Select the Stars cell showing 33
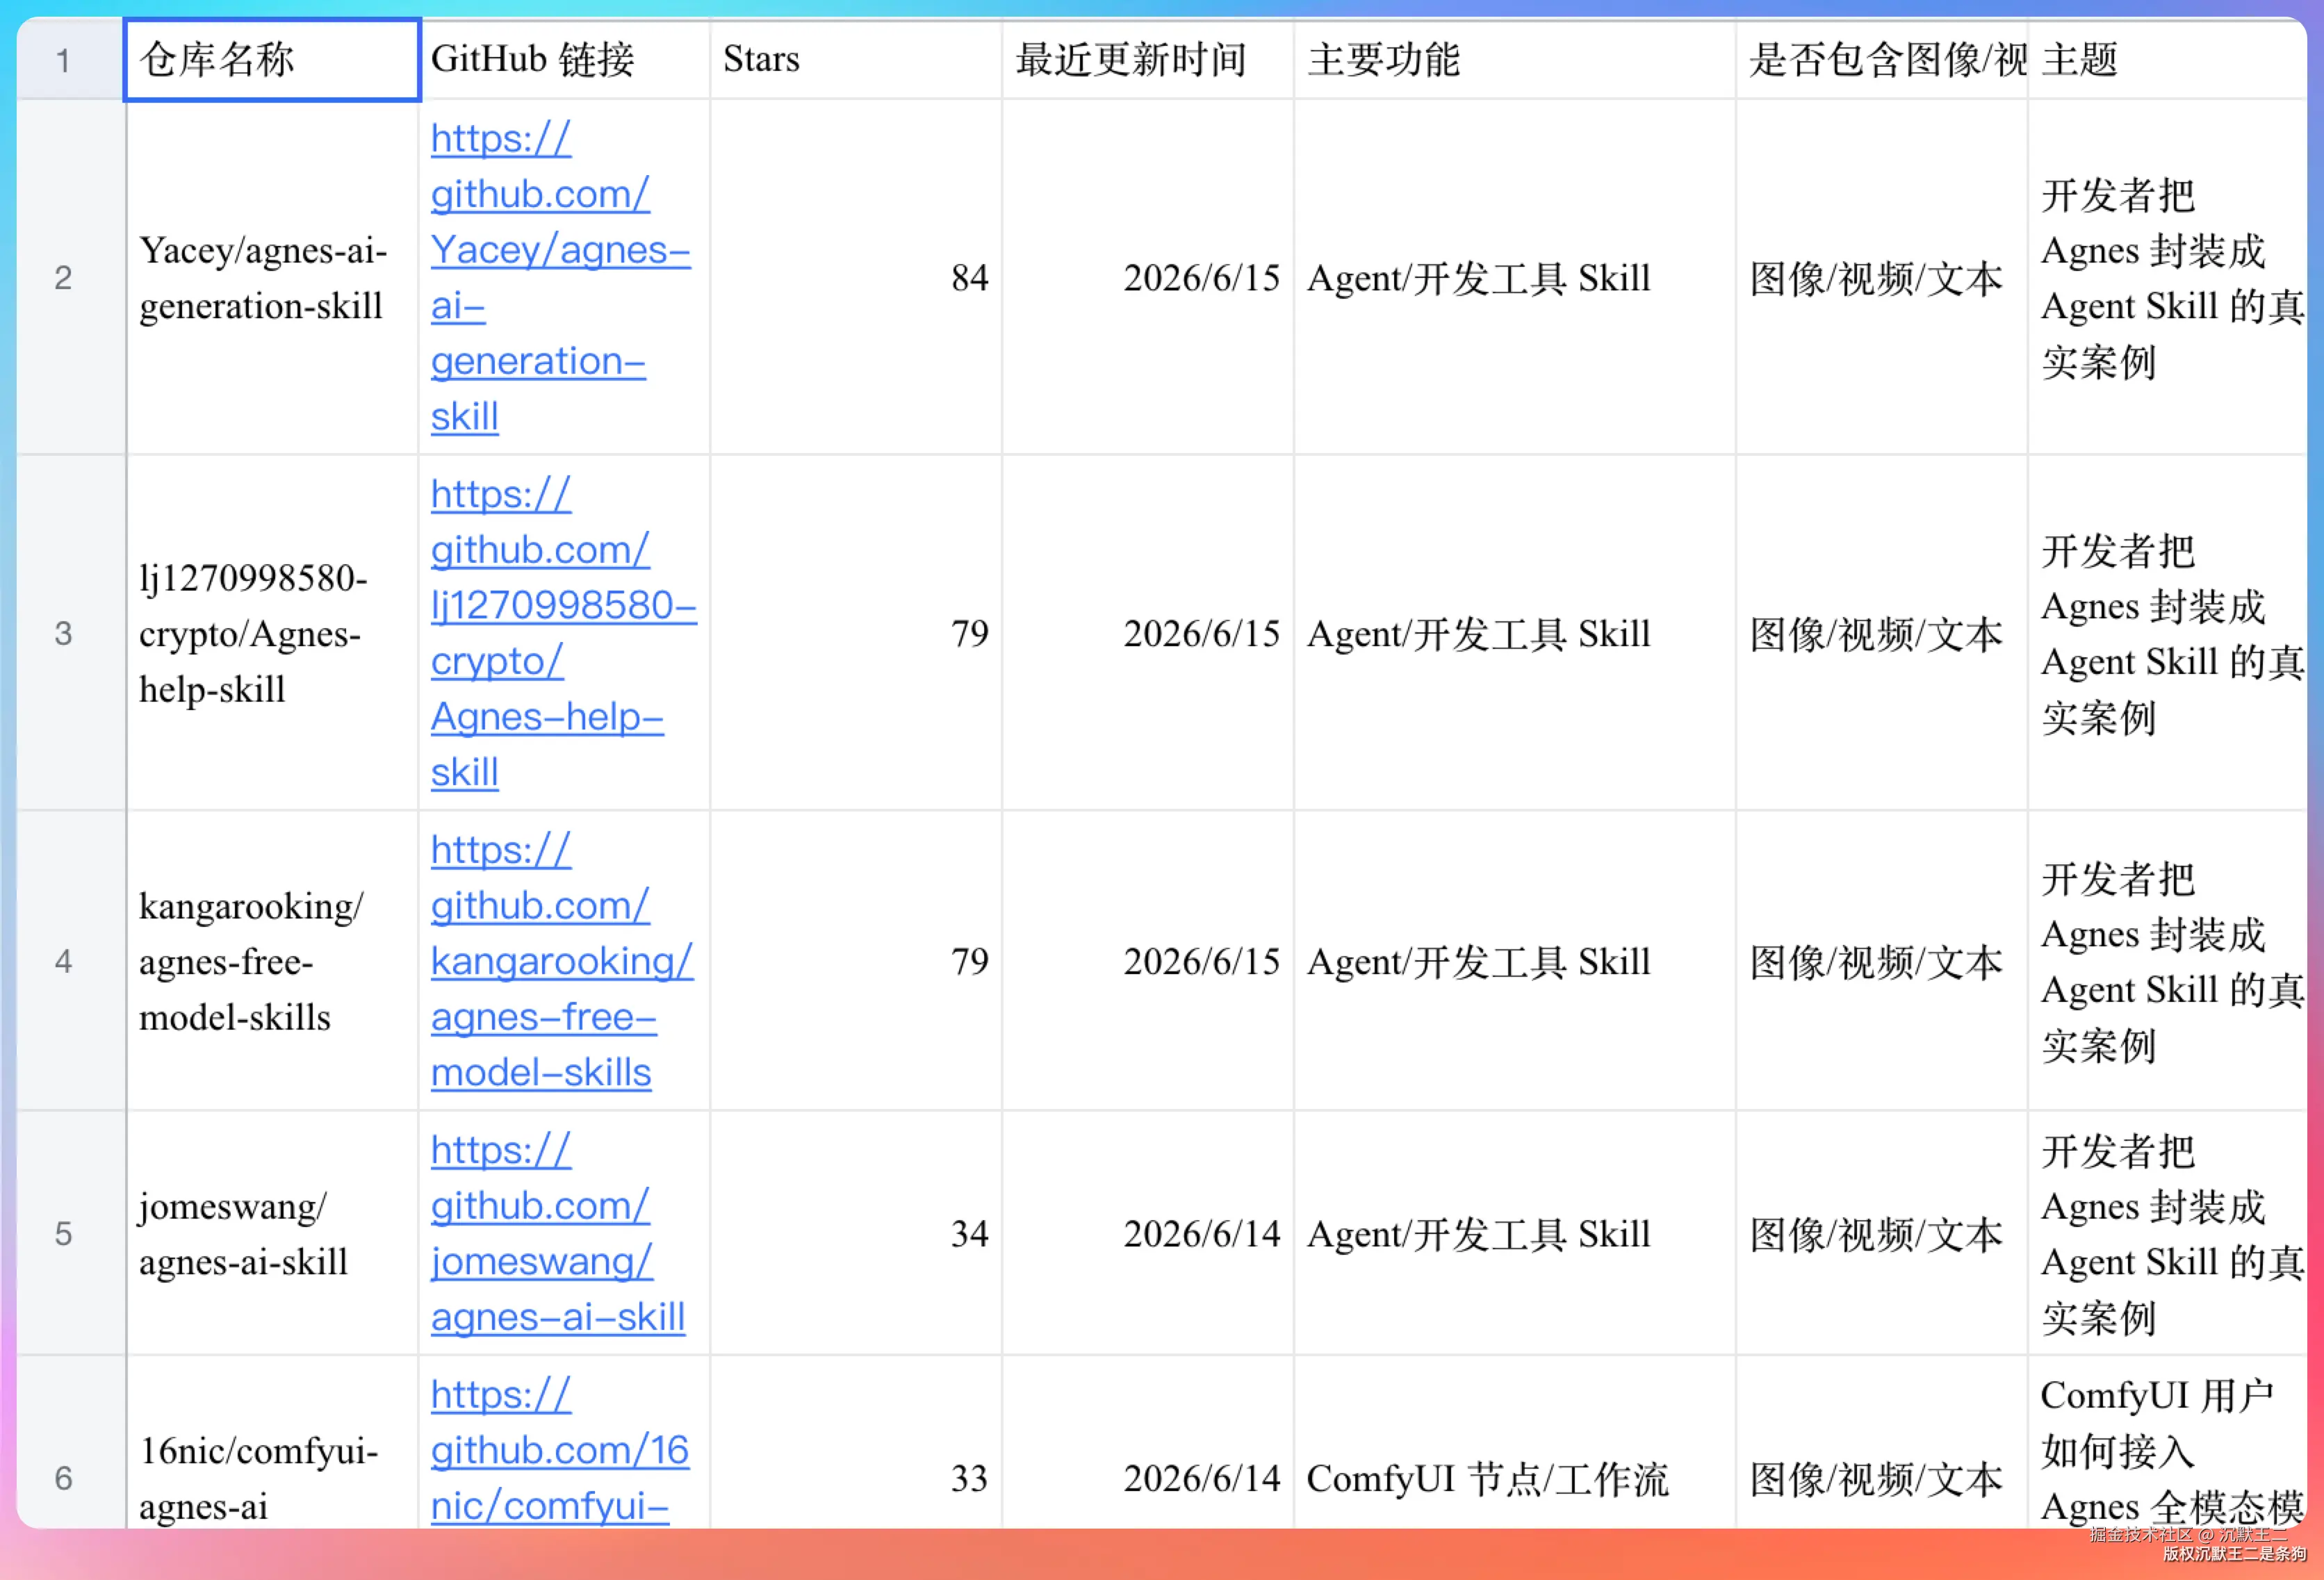 (856, 1442)
